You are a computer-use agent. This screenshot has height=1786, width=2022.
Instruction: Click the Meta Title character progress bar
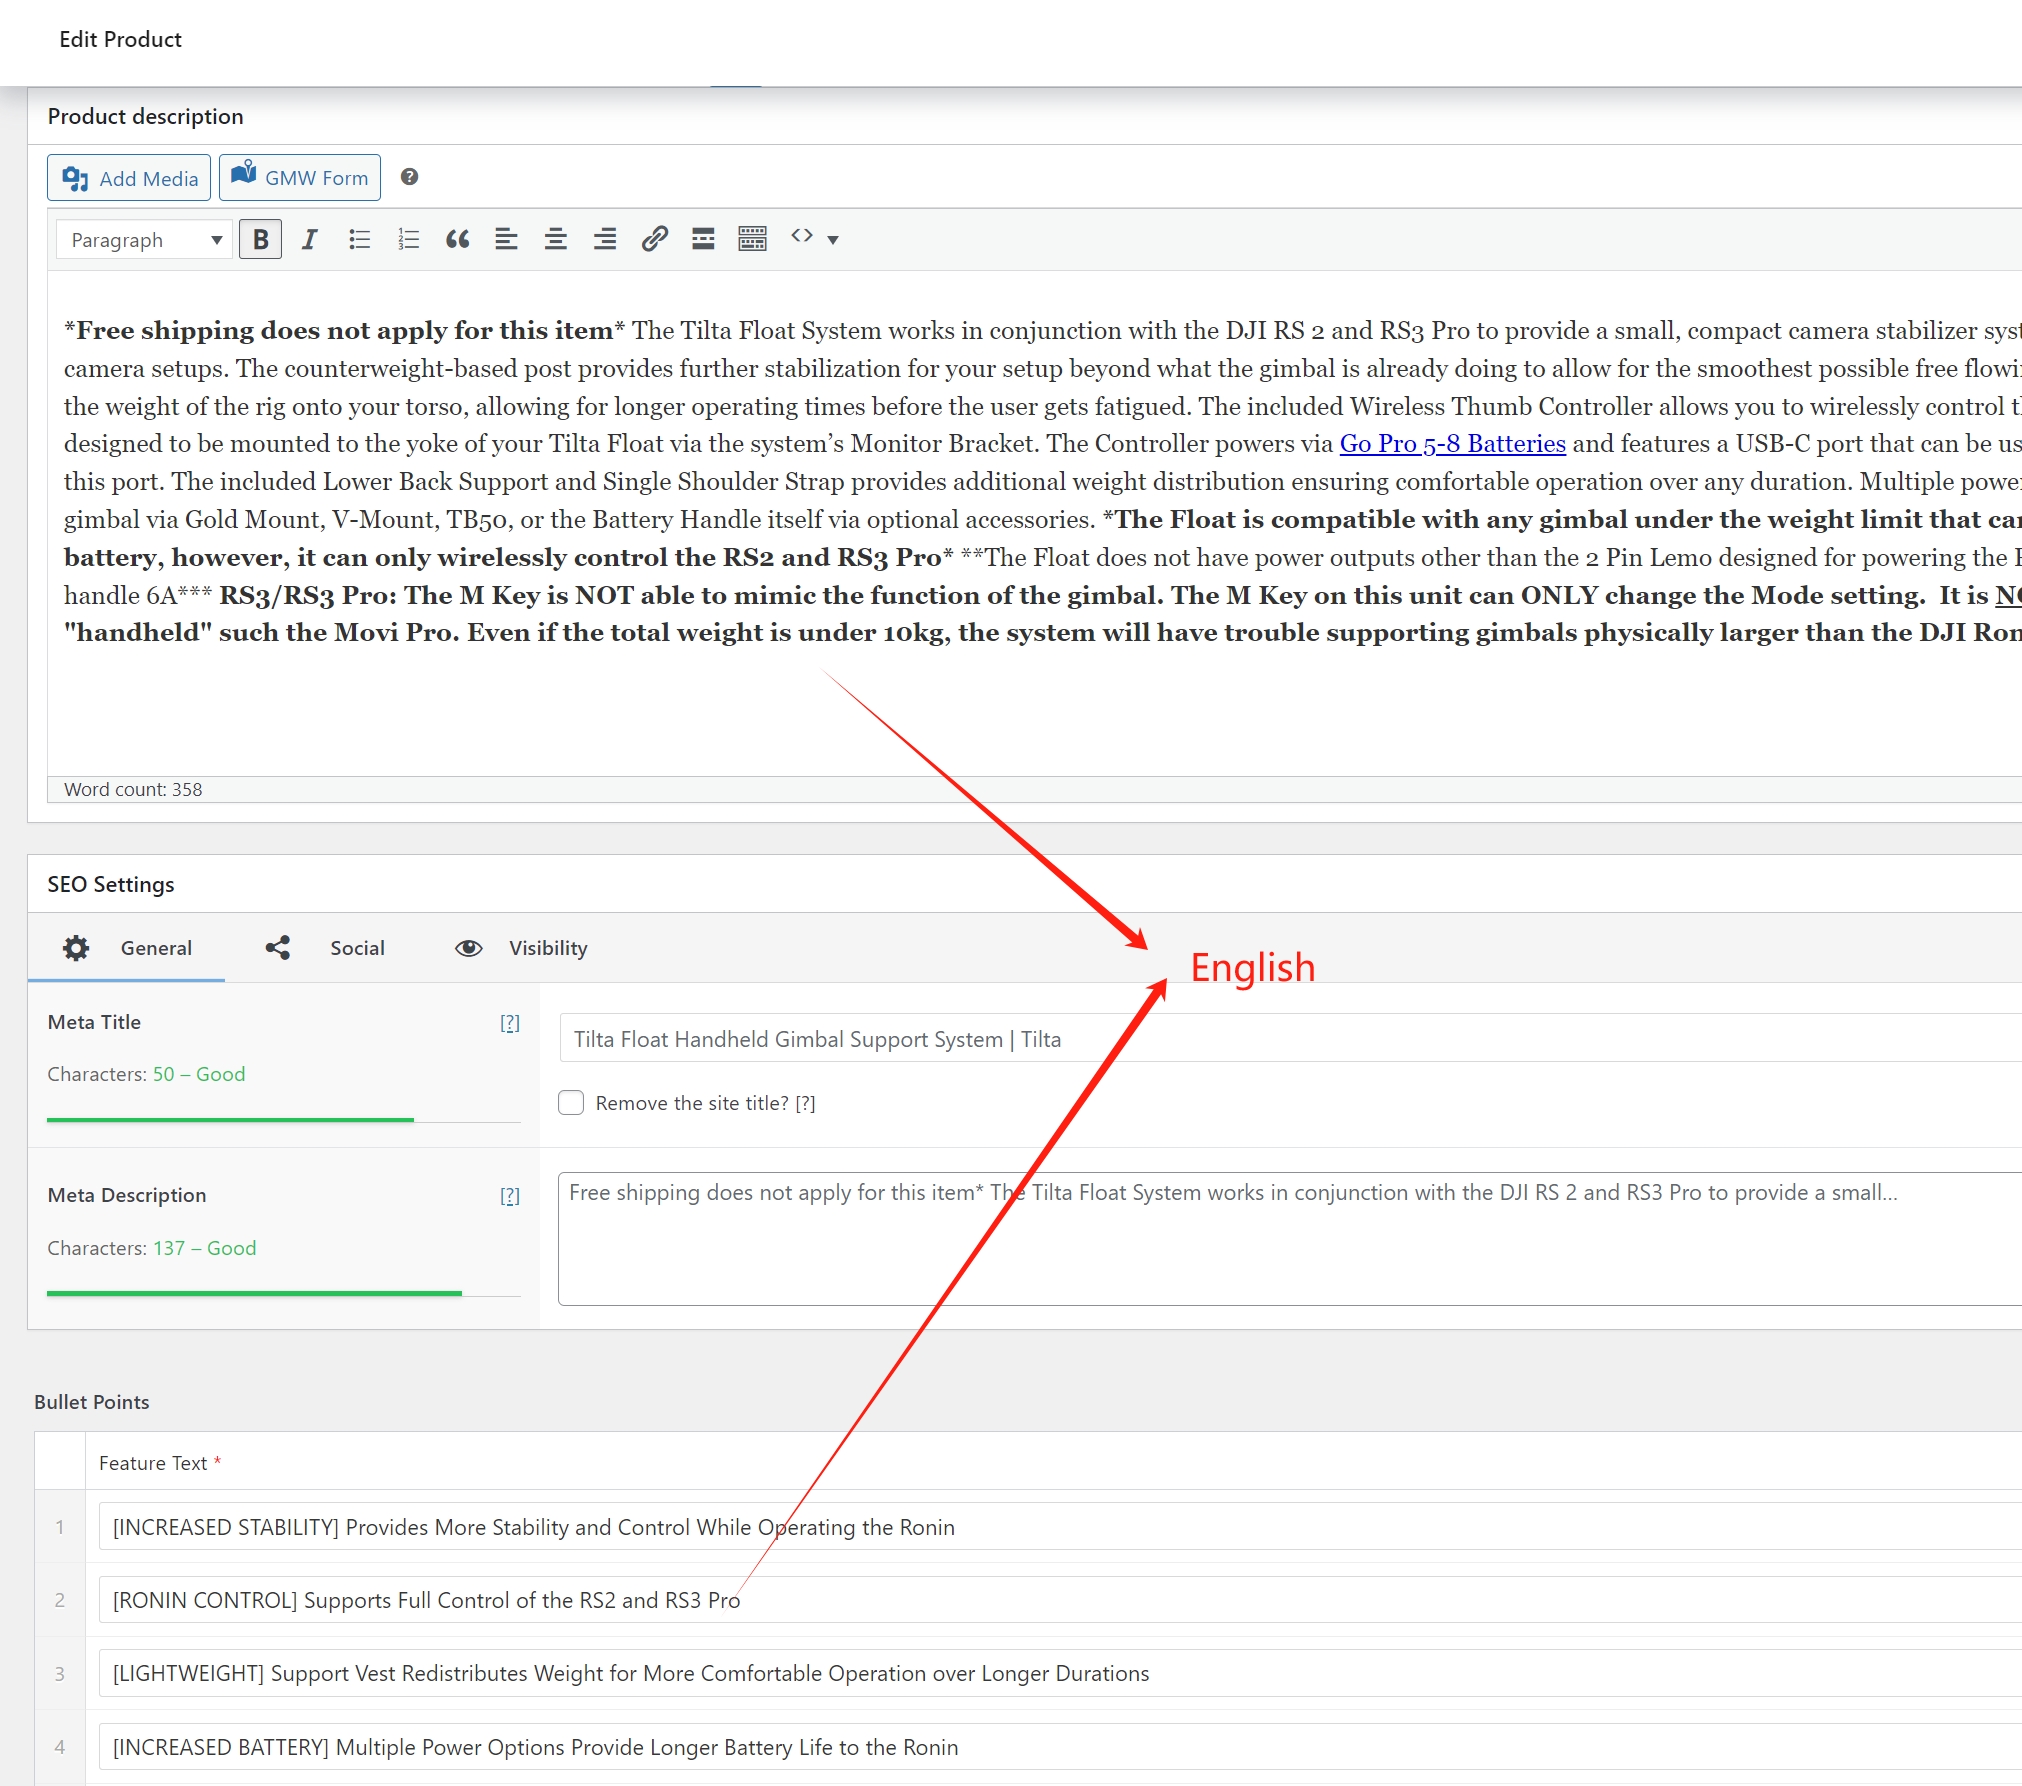pyautogui.click(x=284, y=1120)
